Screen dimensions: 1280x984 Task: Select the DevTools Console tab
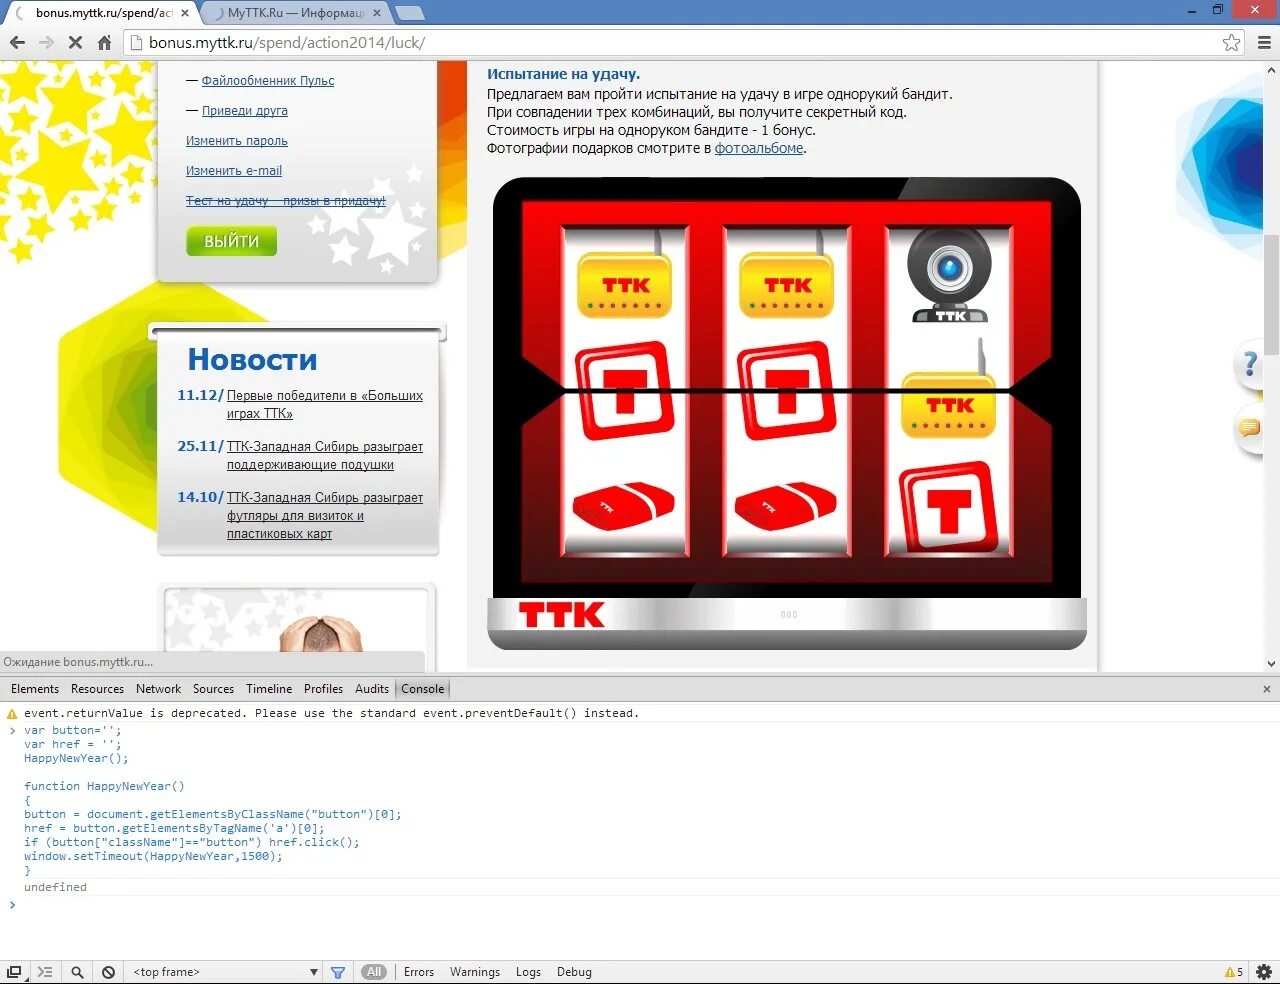(423, 689)
